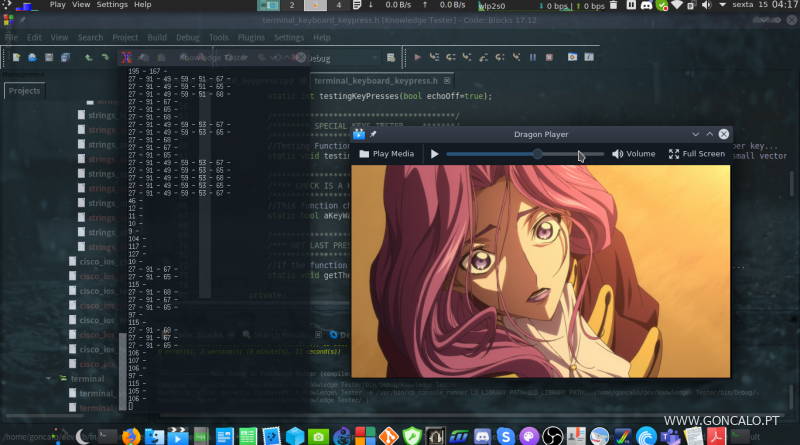Click the Dragon Player seek slider handle
Screen dimensions: 800x445
coord(537,154)
